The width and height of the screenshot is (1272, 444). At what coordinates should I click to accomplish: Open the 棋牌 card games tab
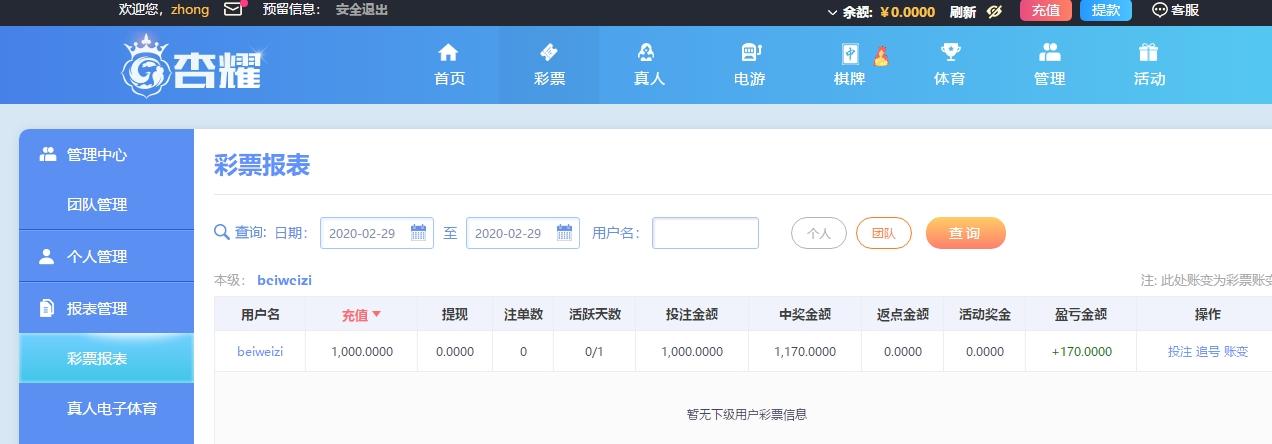(849, 65)
